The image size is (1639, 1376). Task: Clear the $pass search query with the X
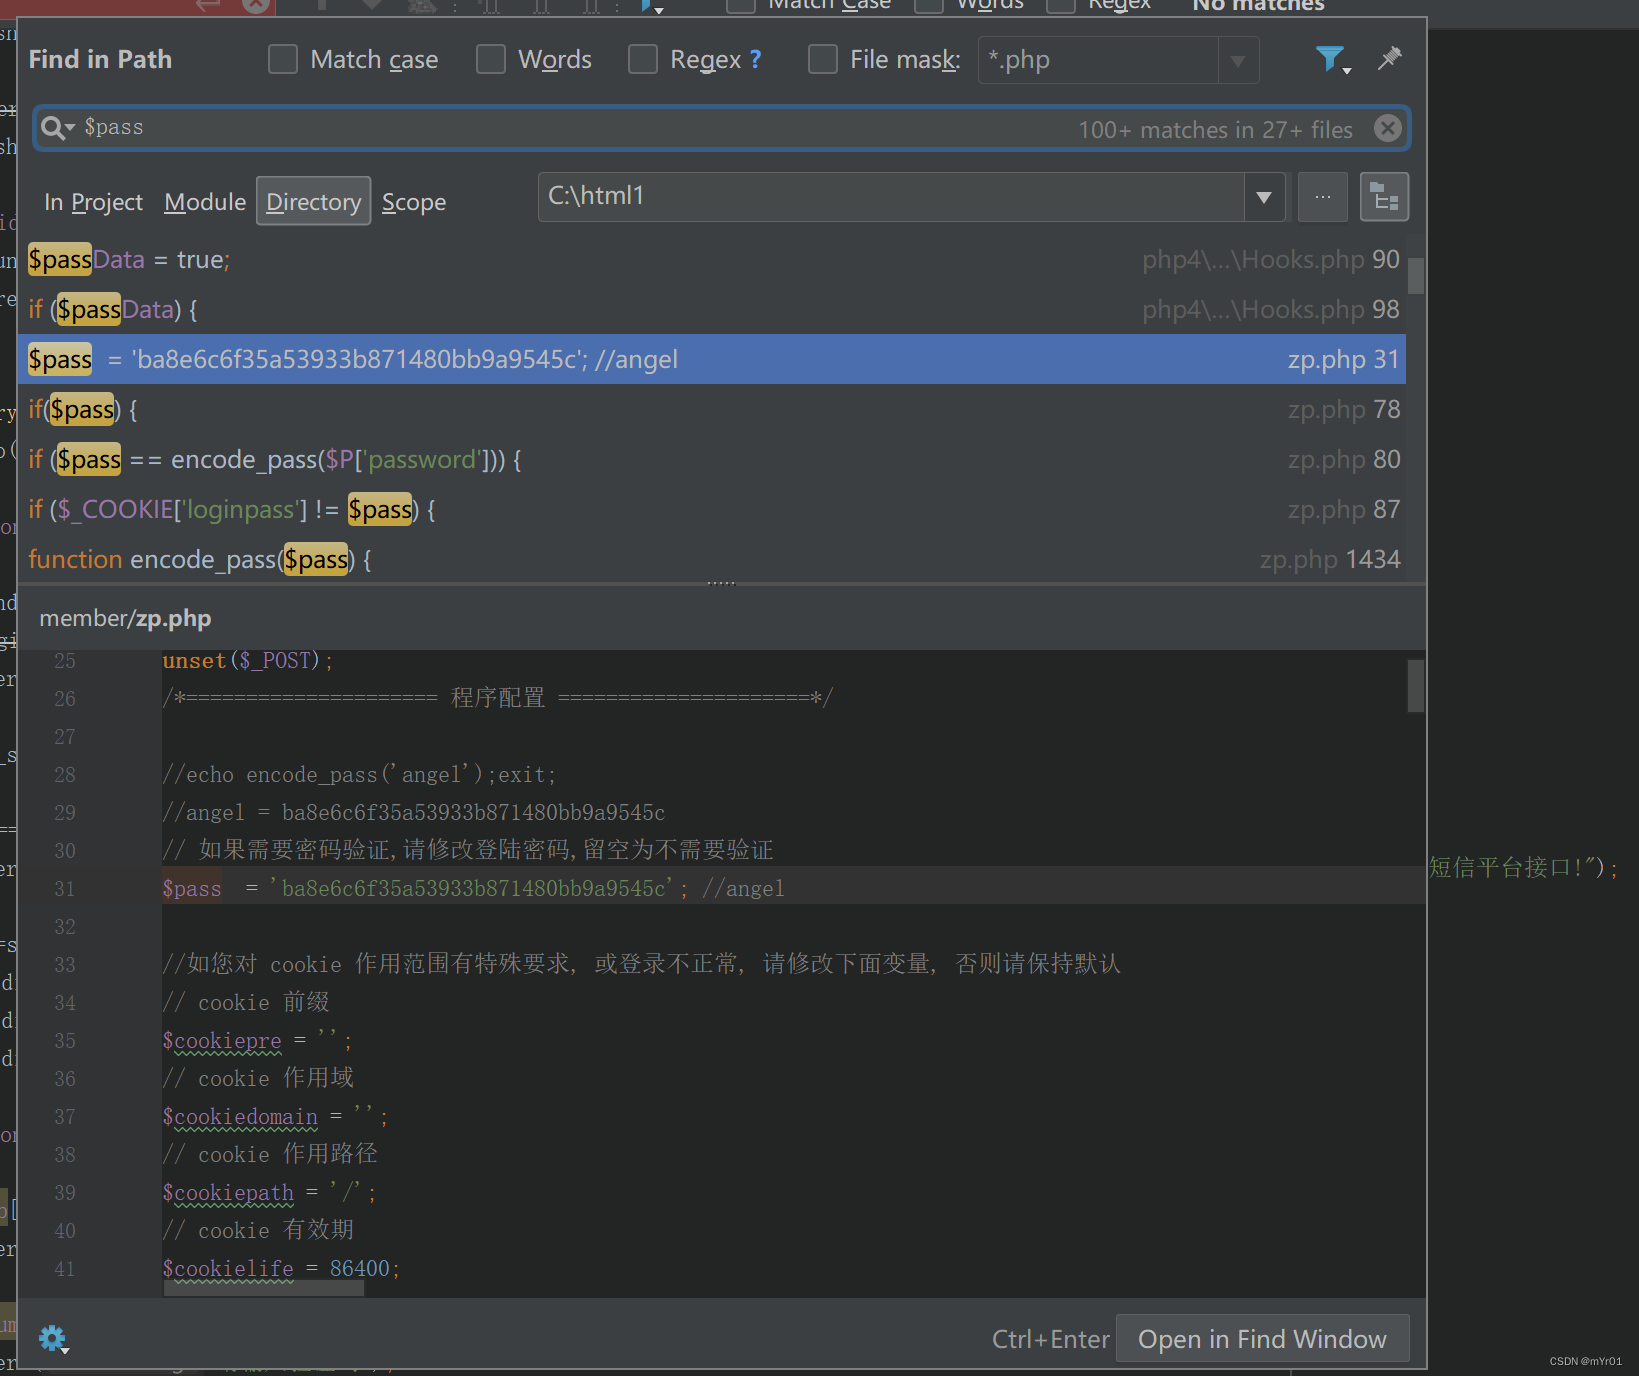pos(1388,127)
